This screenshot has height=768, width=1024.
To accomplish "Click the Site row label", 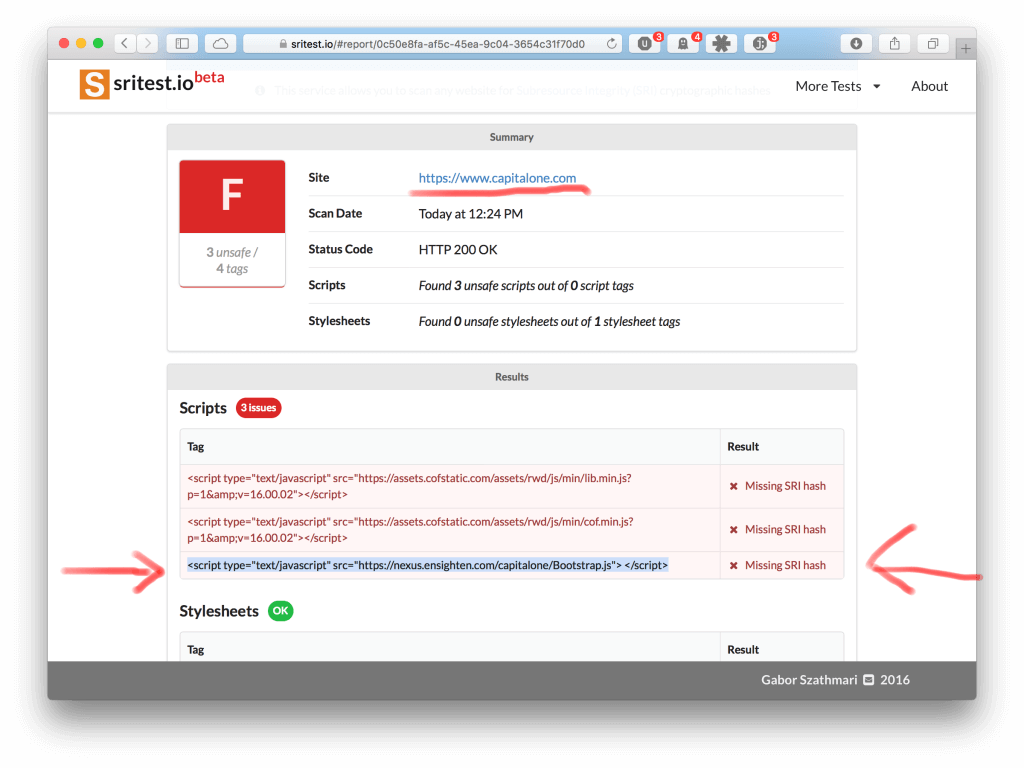I will tap(319, 178).
